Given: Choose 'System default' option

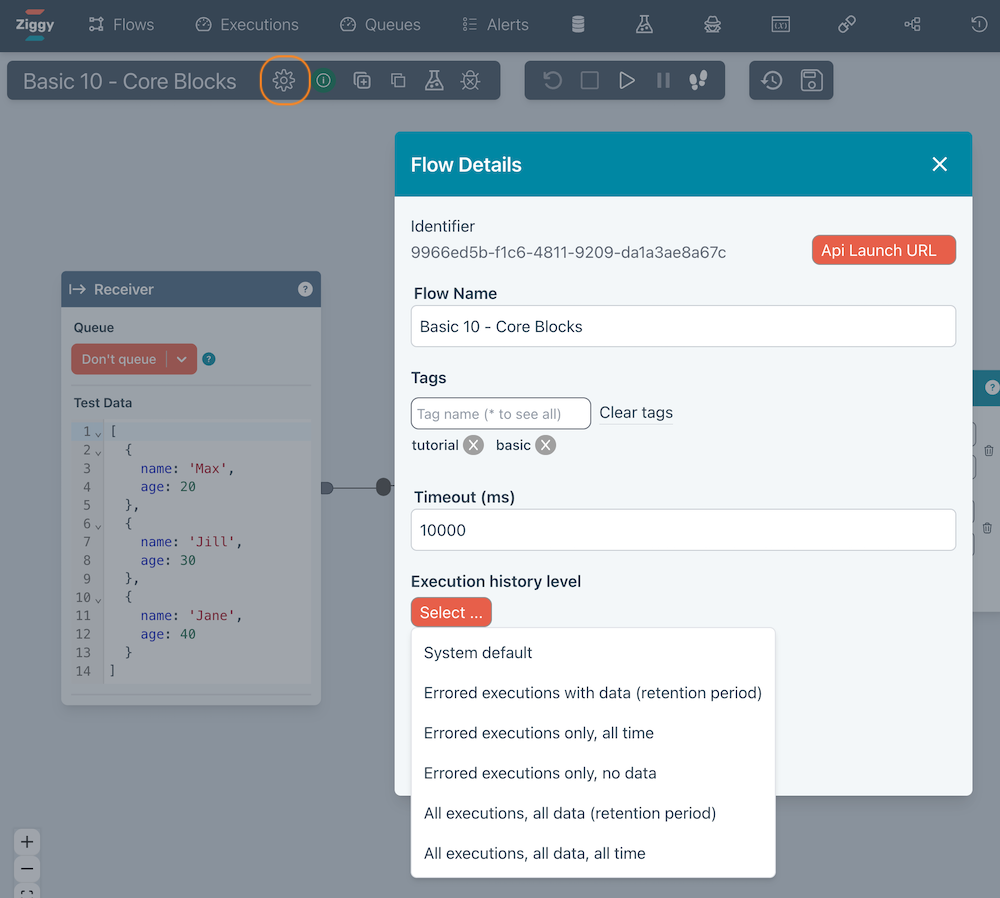Looking at the screenshot, I should [478, 653].
